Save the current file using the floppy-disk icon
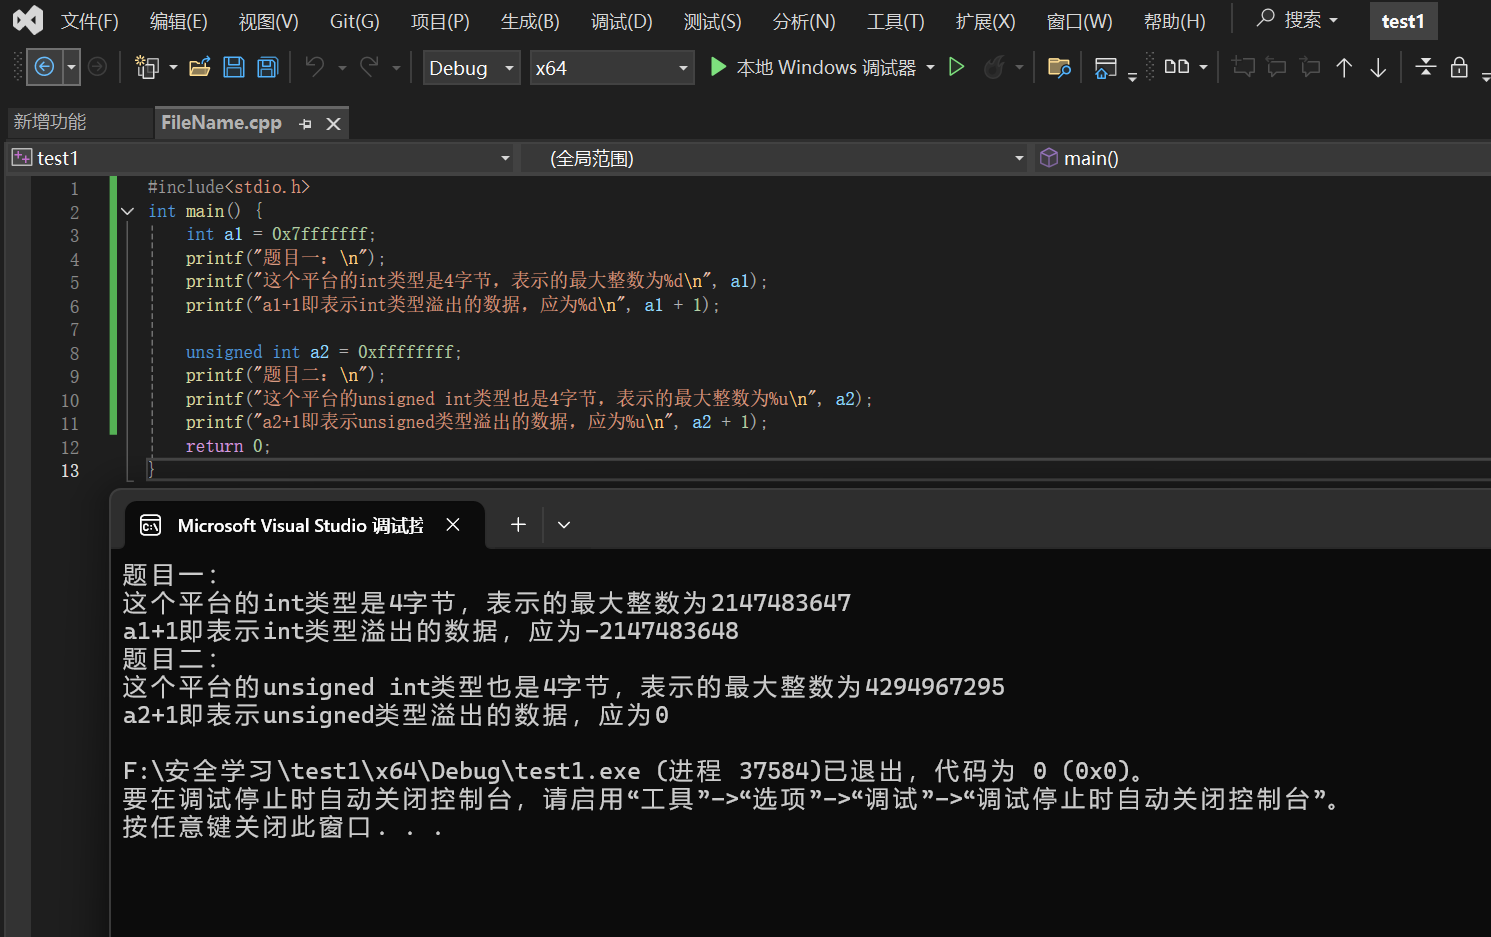 (234, 67)
